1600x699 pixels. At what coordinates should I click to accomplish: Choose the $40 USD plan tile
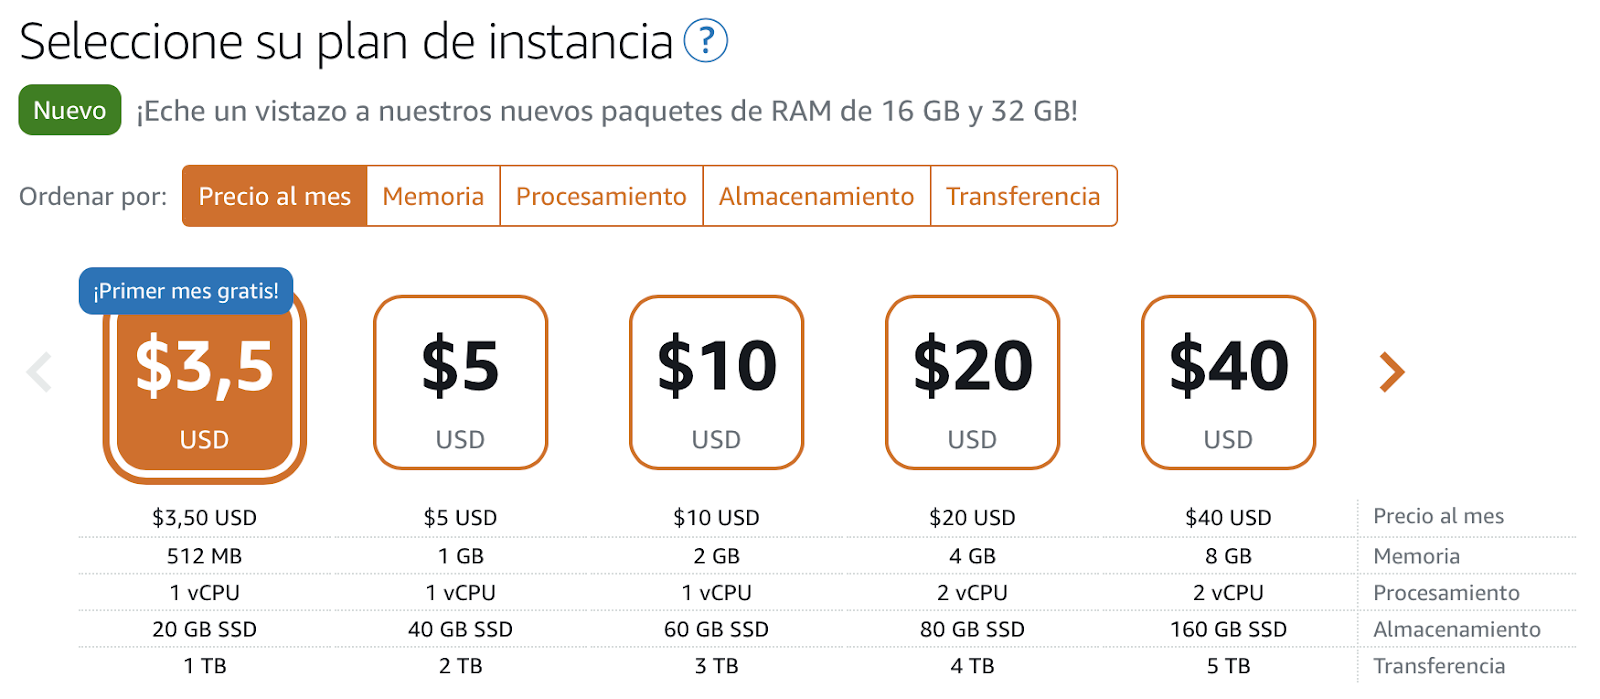1229,382
